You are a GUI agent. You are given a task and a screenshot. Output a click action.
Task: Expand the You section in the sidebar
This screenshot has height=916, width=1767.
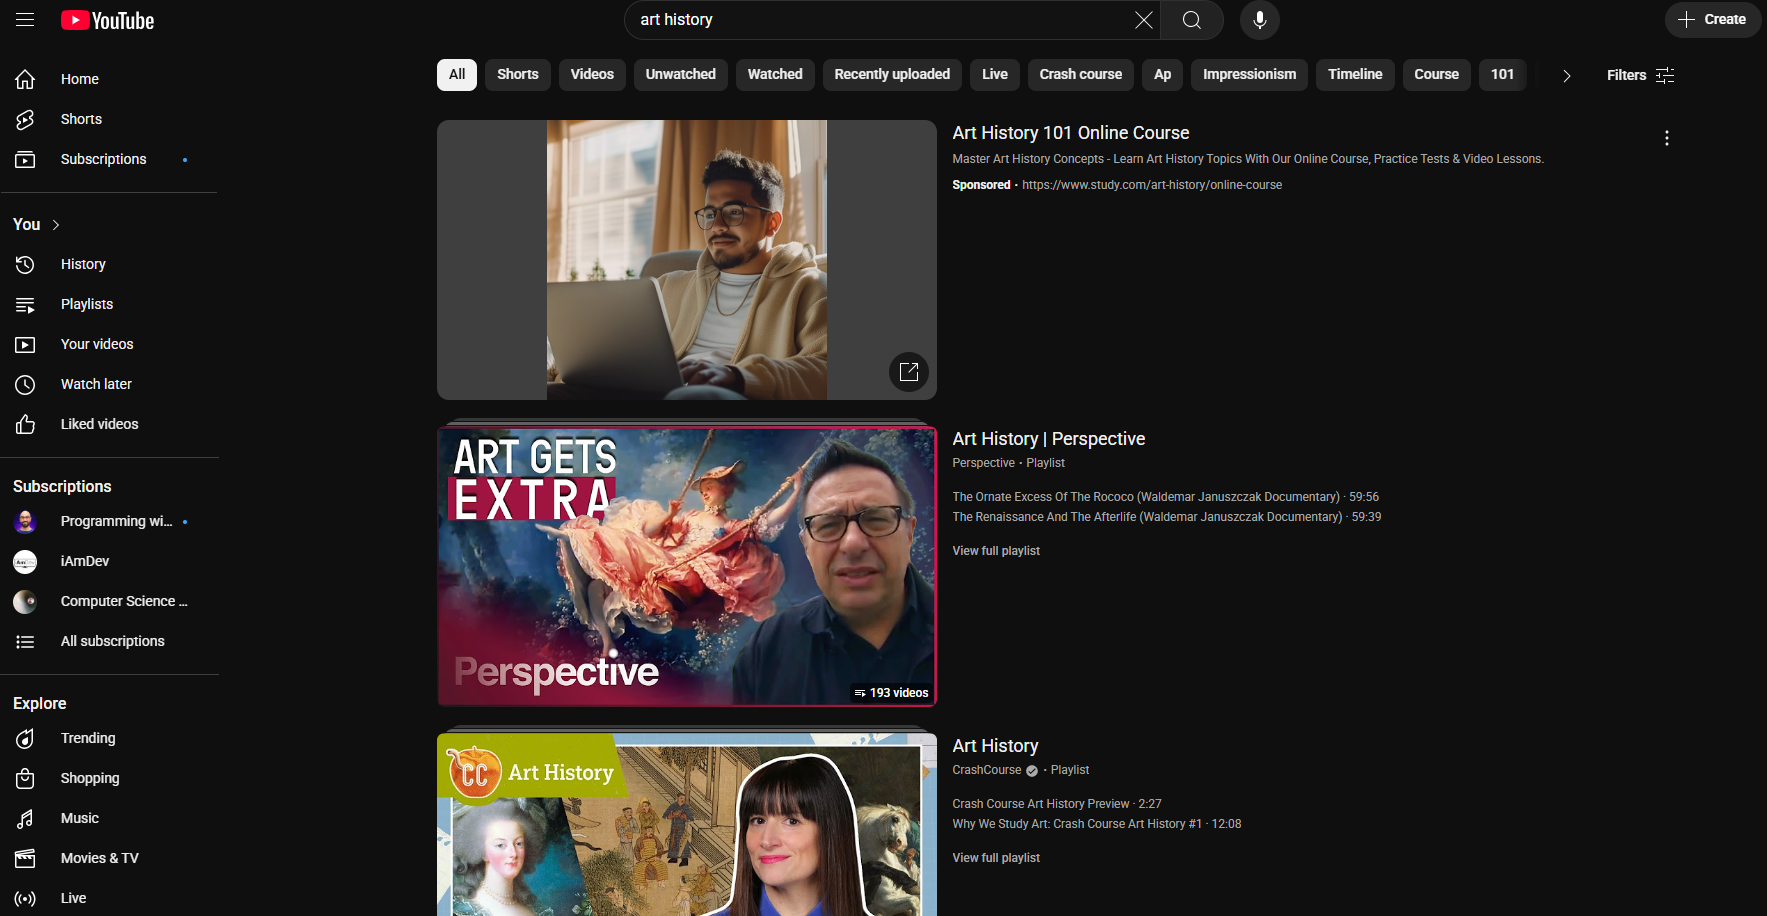[36, 224]
